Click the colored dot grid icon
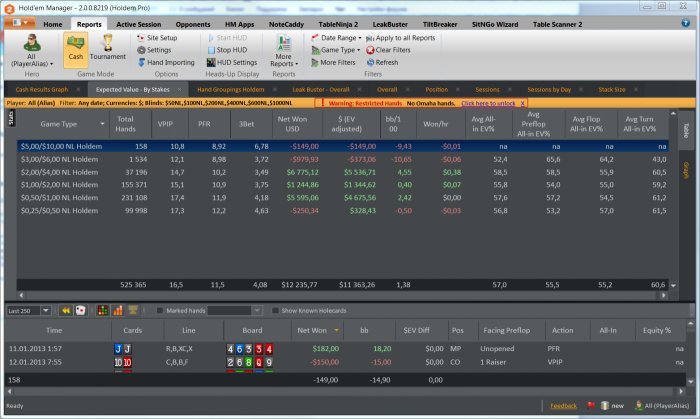This screenshot has height=419, width=700. (103, 311)
